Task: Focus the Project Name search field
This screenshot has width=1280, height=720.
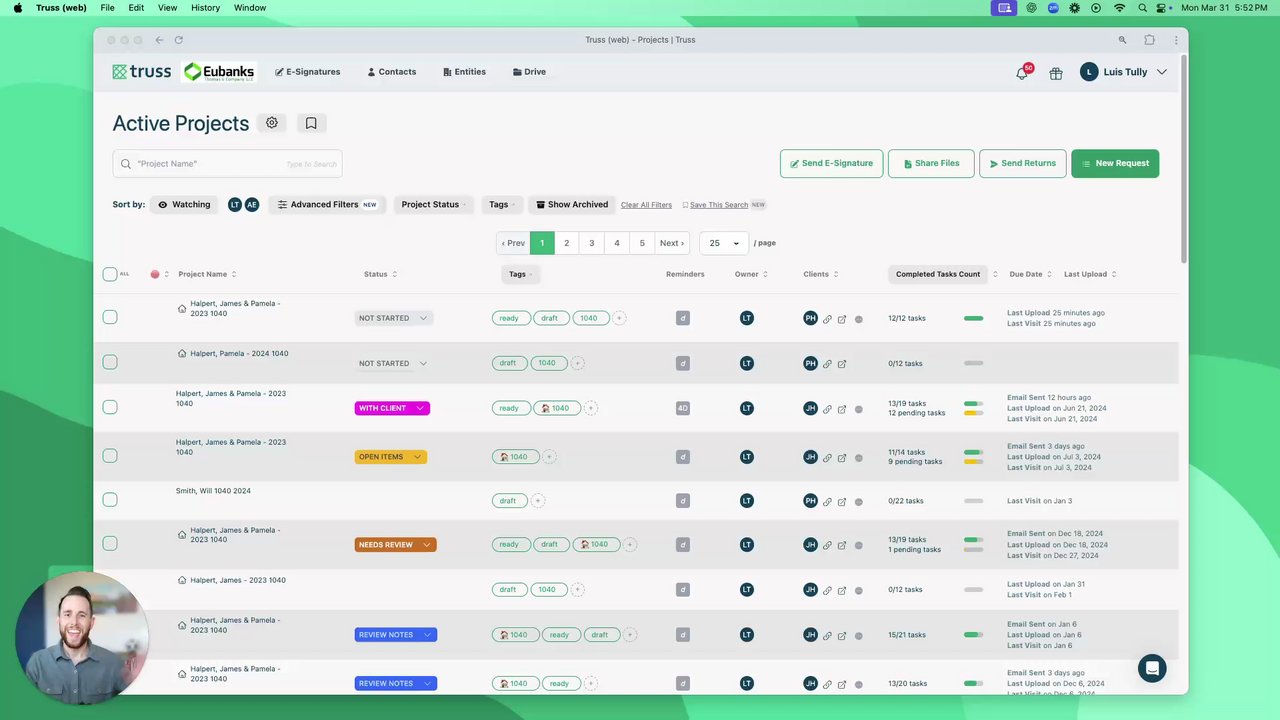Action: (x=227, y=164)
